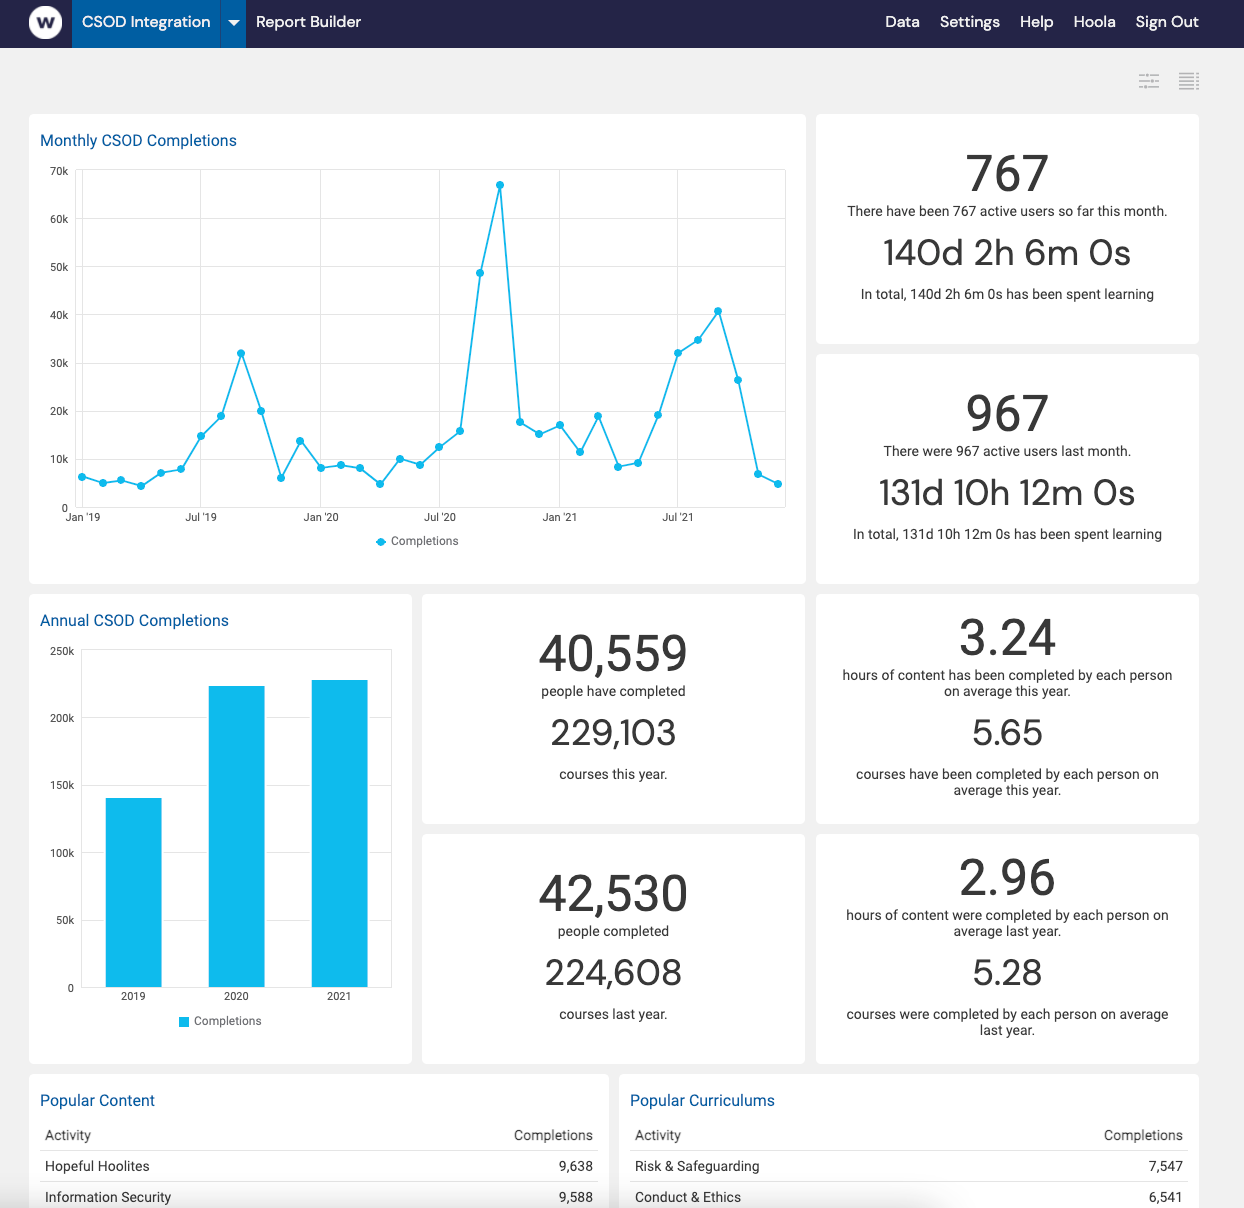Toggle the Completions series on Annual chart
The image size is (1244, 1208).
click(220, 1021)
